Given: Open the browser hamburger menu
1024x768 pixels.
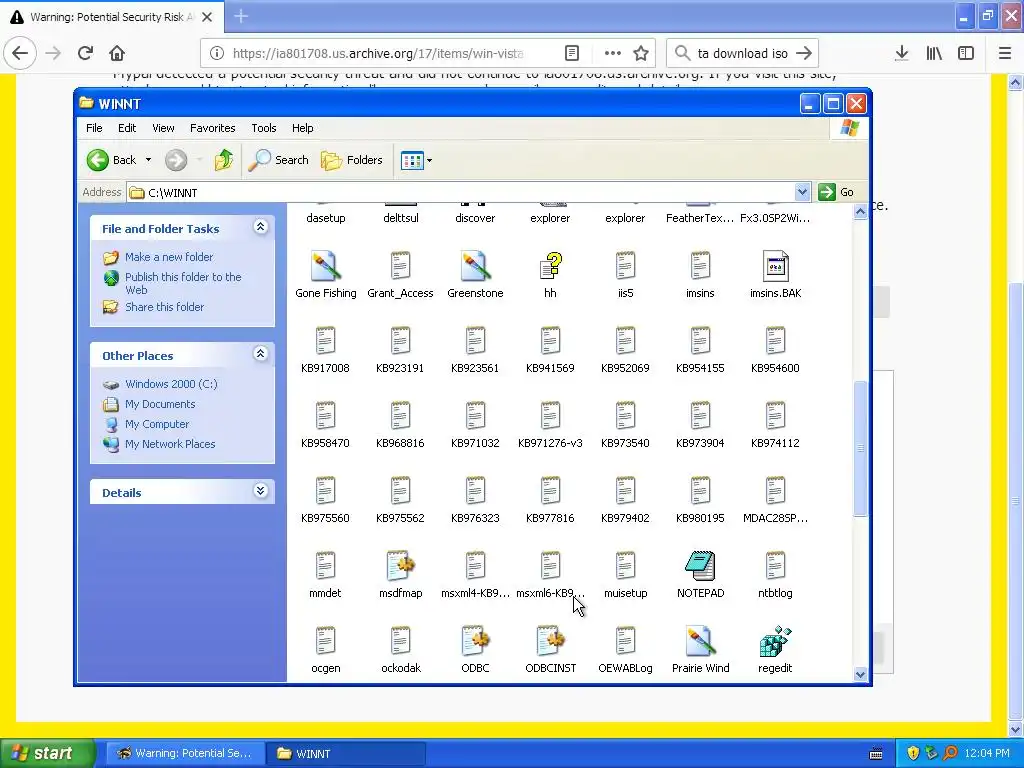Looking at the screenshot, I should click(x=1005, y=54).
